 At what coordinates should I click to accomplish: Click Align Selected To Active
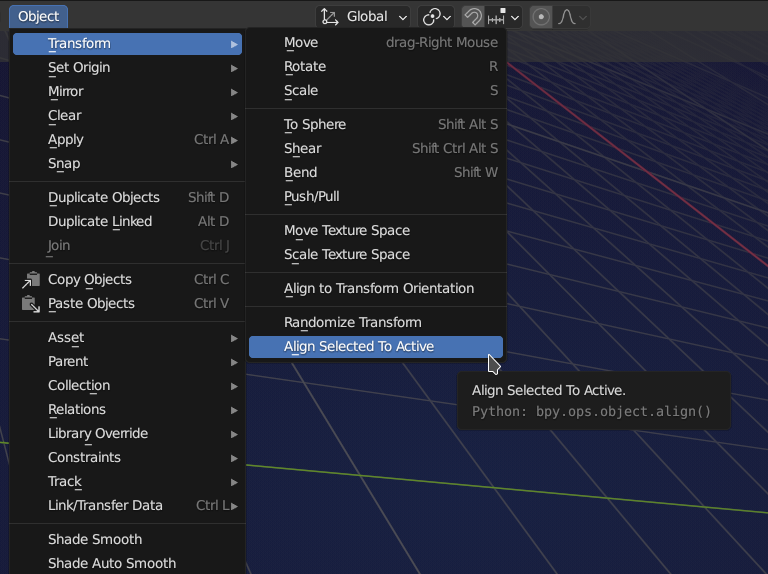[376, 347]
